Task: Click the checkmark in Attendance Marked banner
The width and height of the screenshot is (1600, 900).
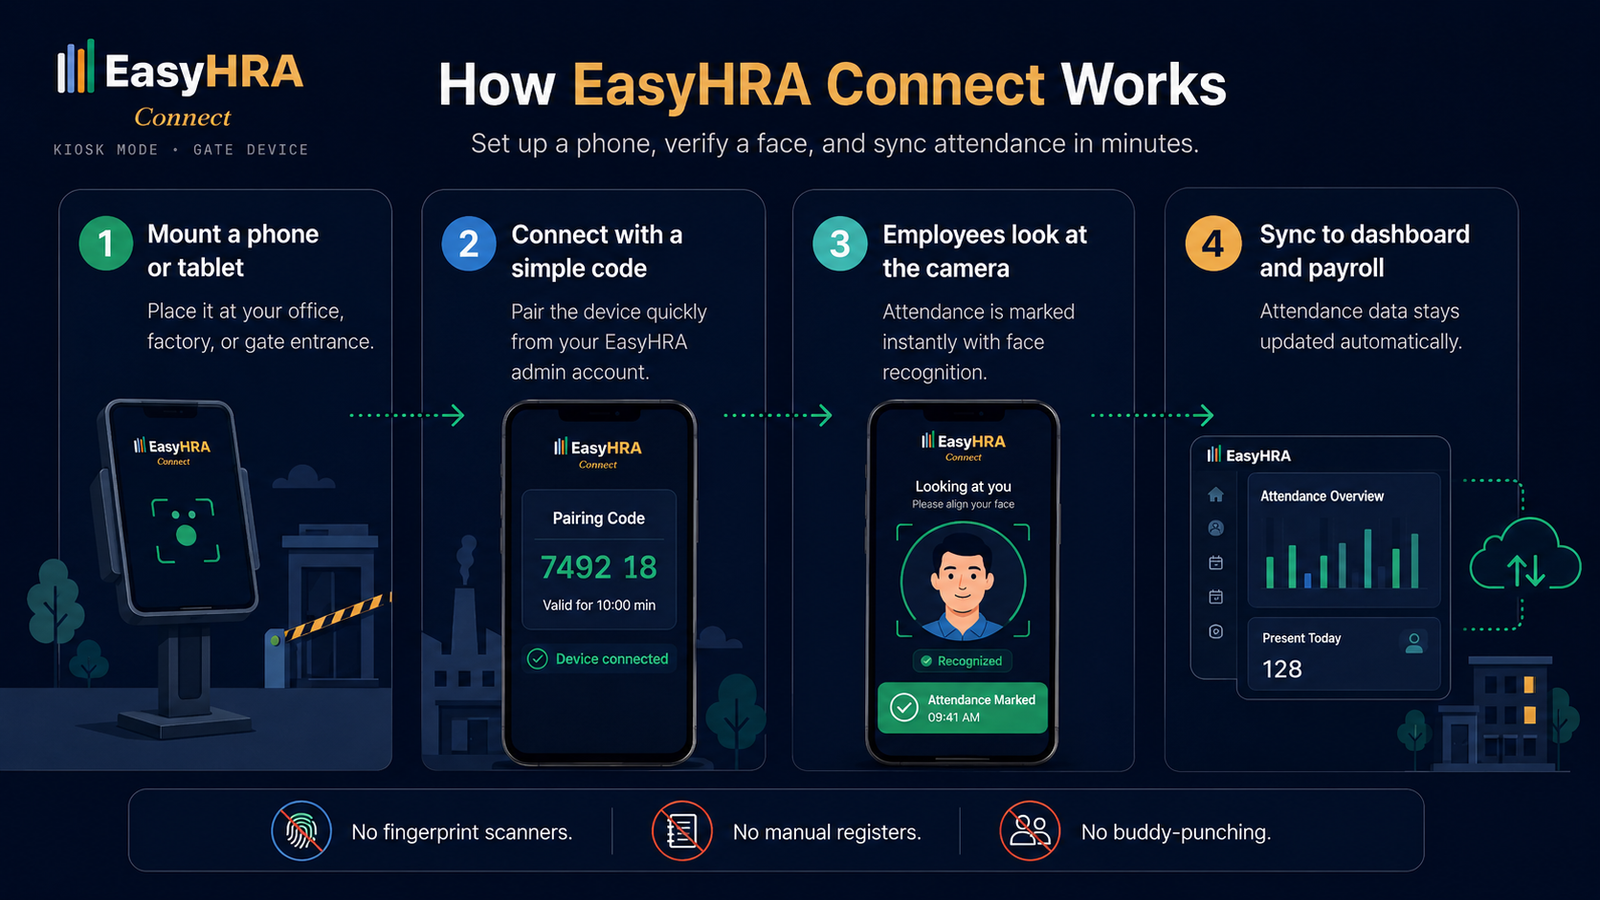Action: 904,708
